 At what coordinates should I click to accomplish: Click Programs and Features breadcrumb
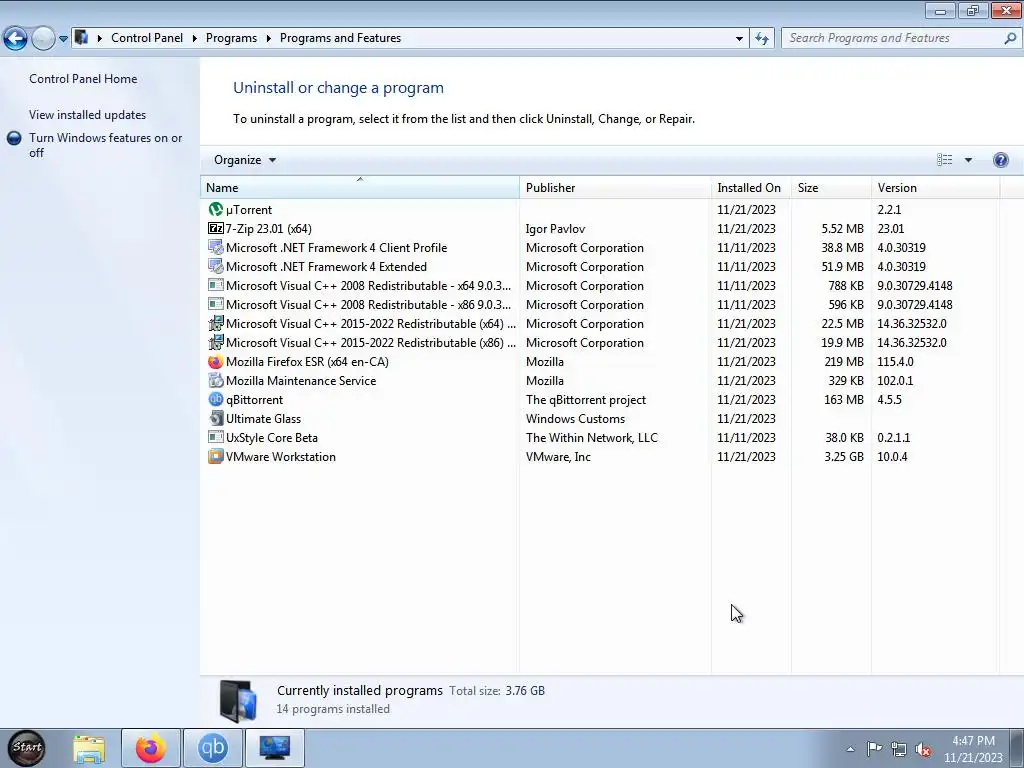(x=340, y=38)
